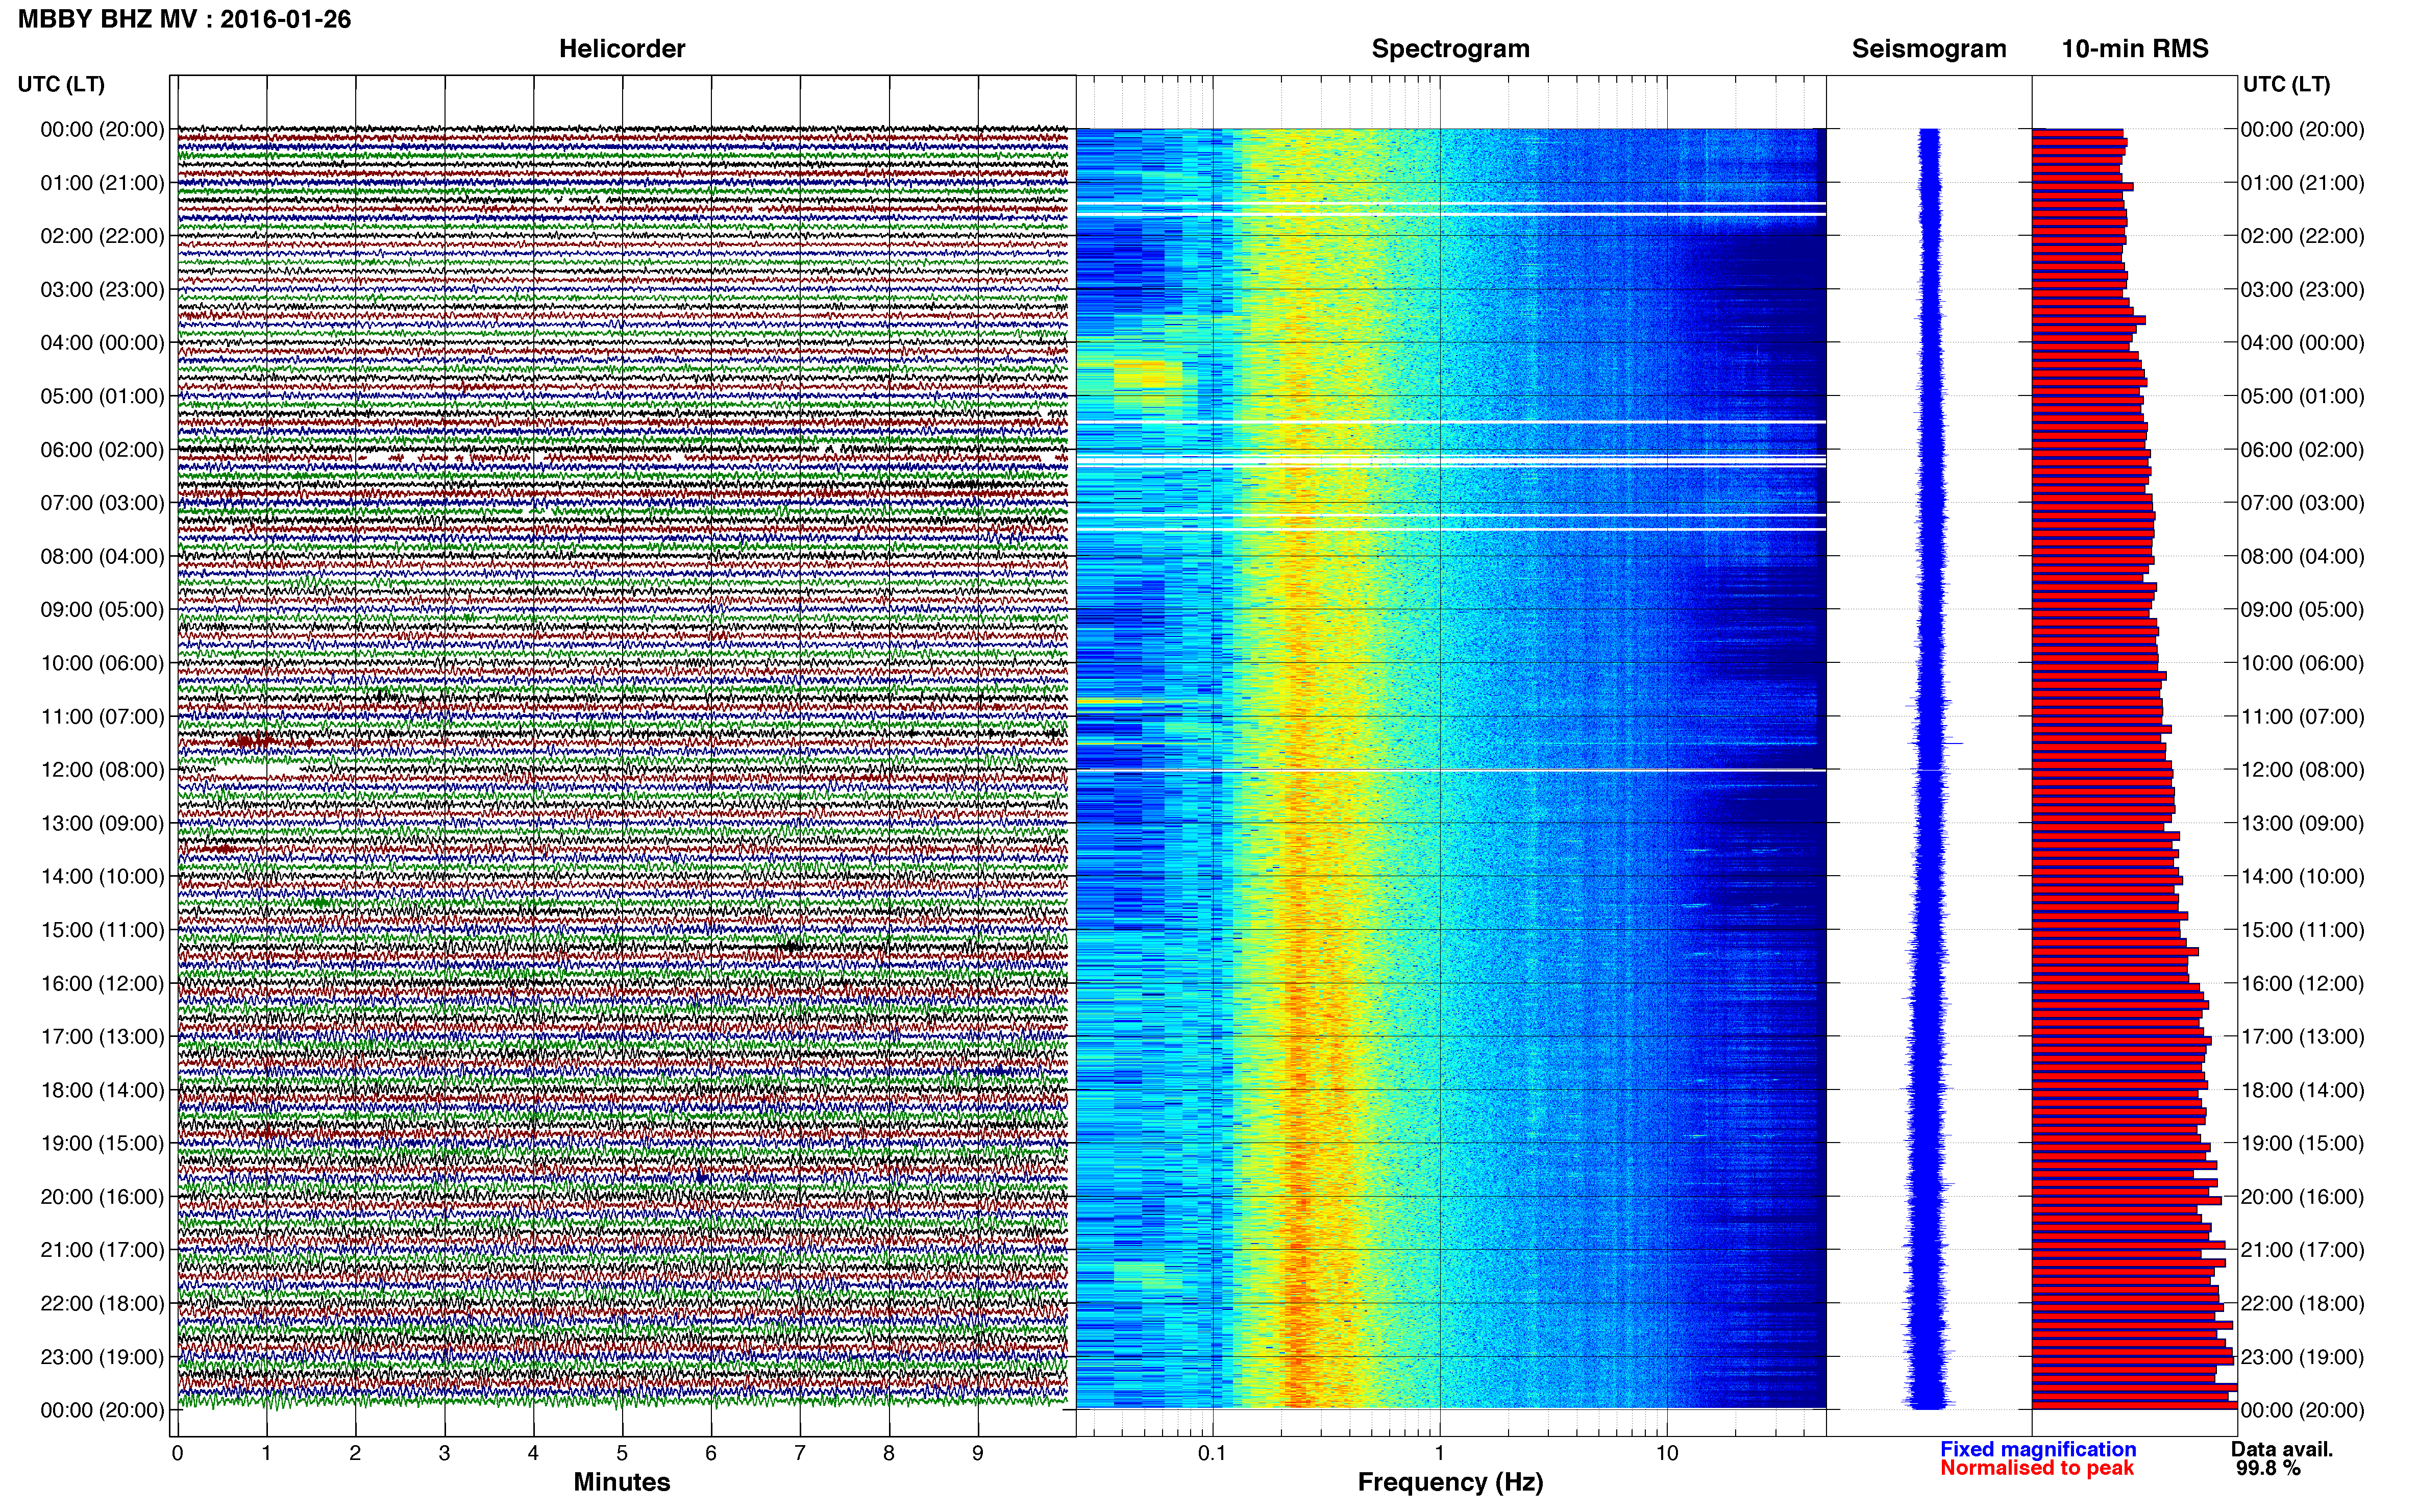The width and height of the screenshot is (2419, 1512).
Task: Click '08:00 (04:00)' on the helicorder time axis
Action: pos(102,556)
